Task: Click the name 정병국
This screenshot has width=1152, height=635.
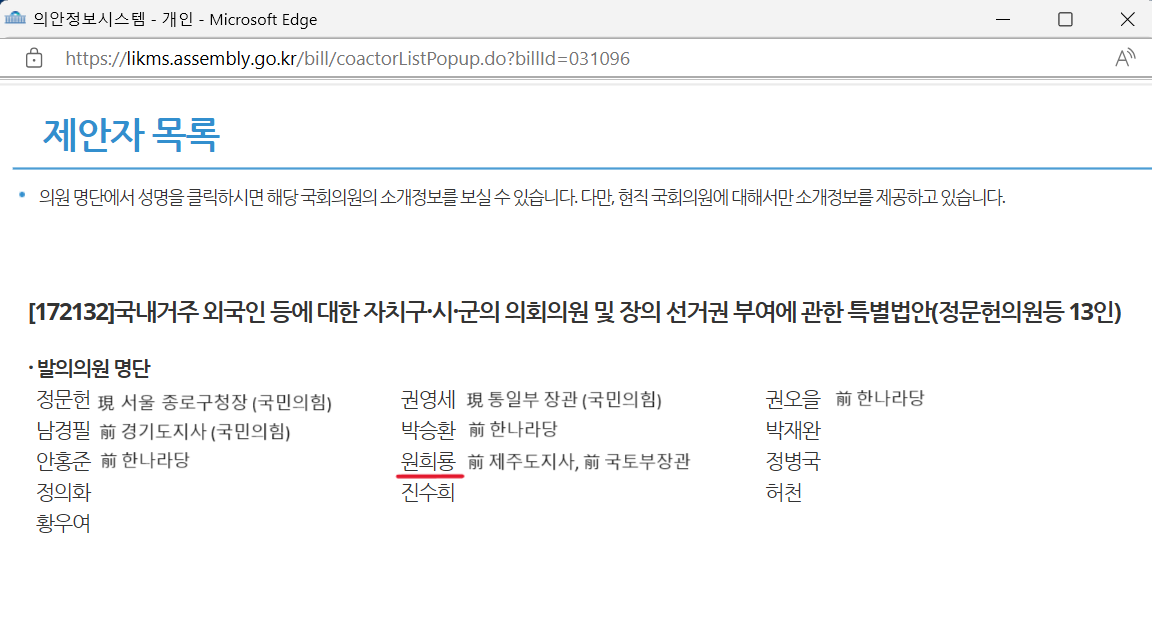Action: (793, 462)
